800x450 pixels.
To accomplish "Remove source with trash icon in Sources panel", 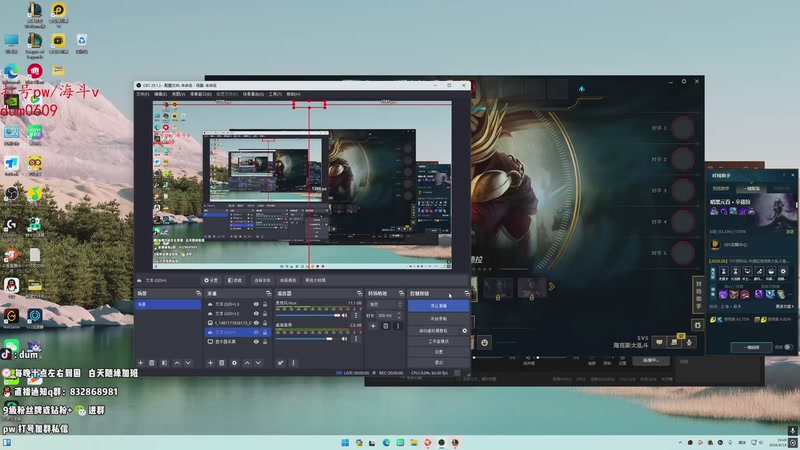I will (221, 363).
